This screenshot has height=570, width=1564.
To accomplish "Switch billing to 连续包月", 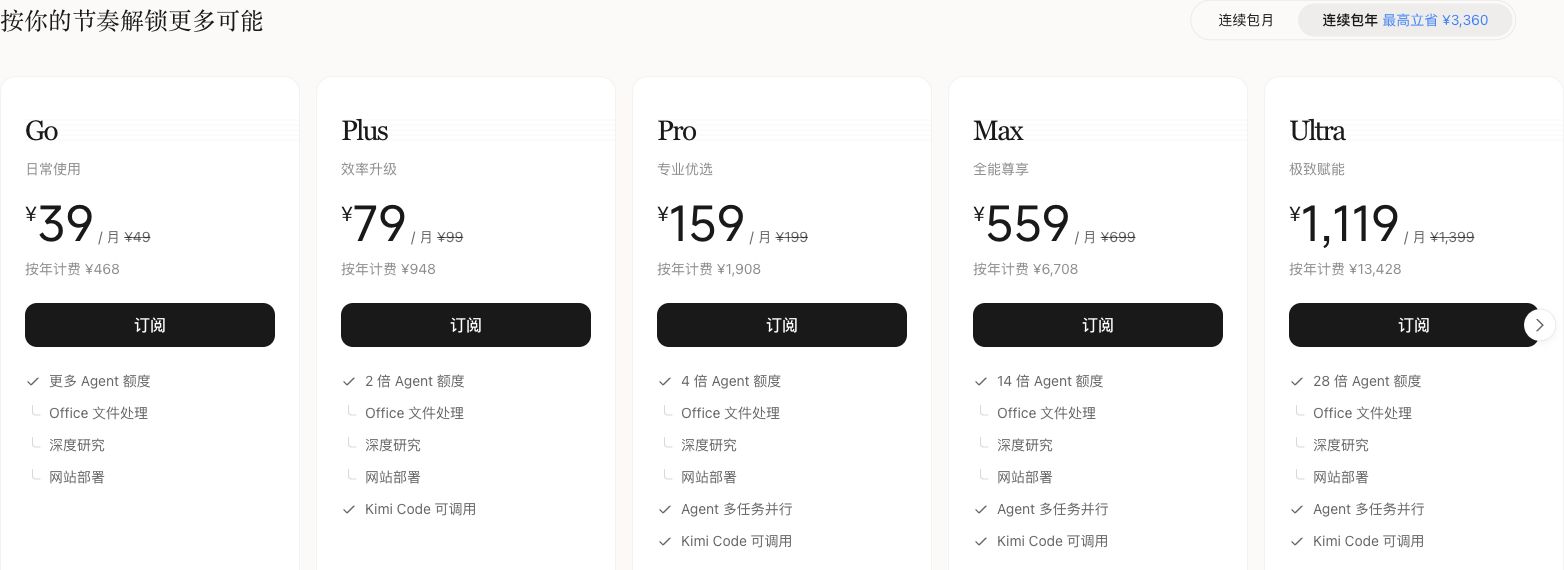I will [1246, 20].
